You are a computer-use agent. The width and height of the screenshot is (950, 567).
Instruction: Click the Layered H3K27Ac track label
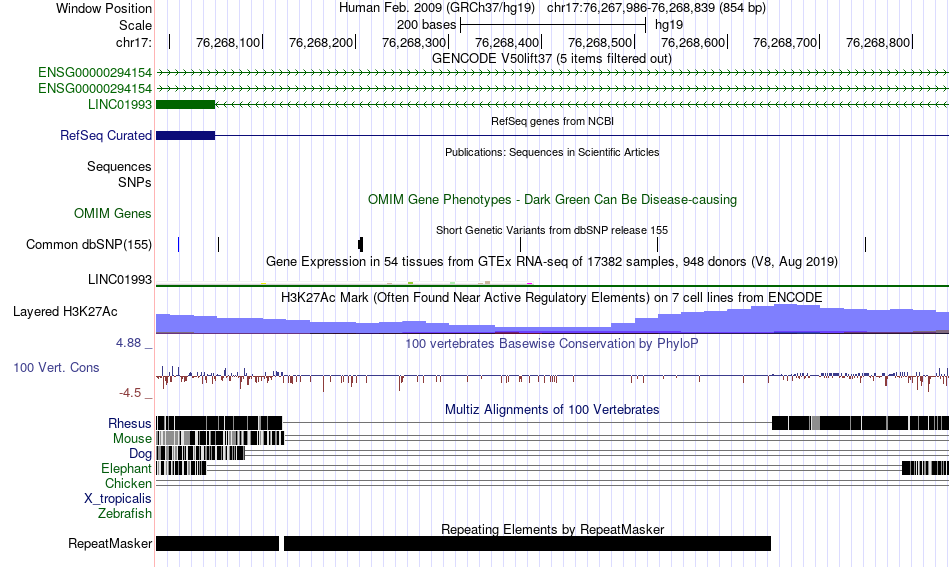(x=65, y=311)
